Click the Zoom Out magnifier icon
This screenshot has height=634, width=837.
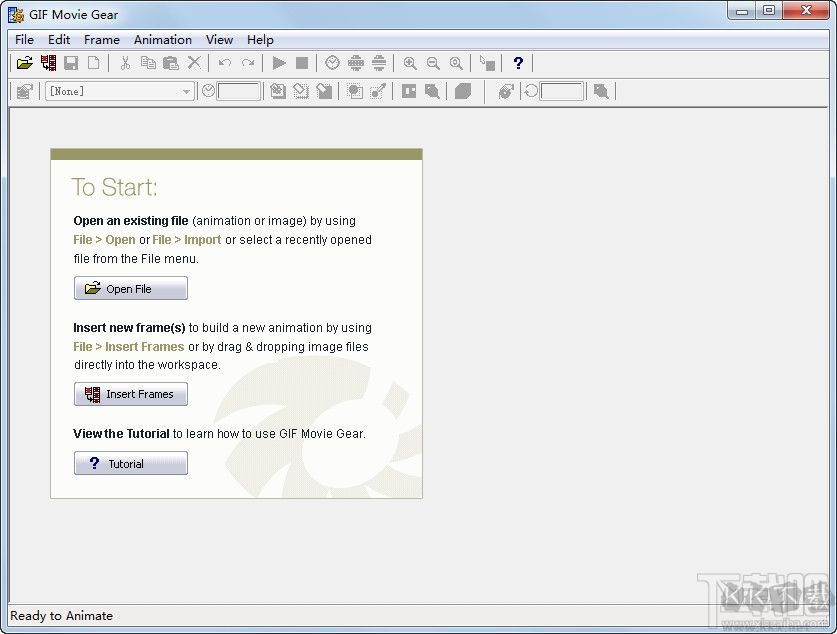(x=433, y=63)
